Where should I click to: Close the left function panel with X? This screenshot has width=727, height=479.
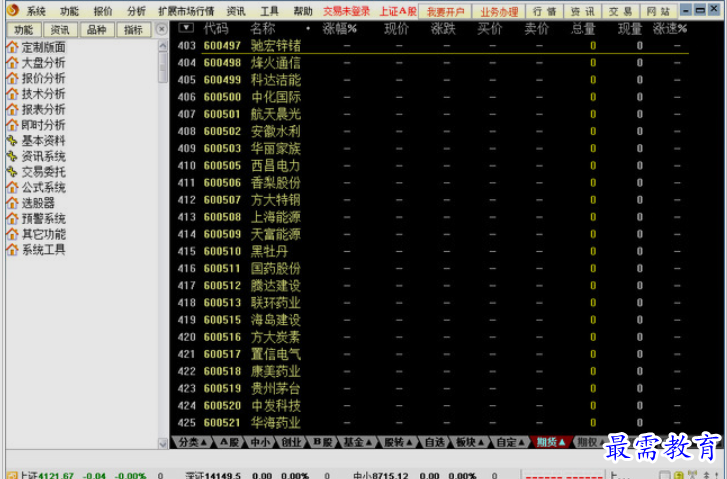click(x=161, y=29)
